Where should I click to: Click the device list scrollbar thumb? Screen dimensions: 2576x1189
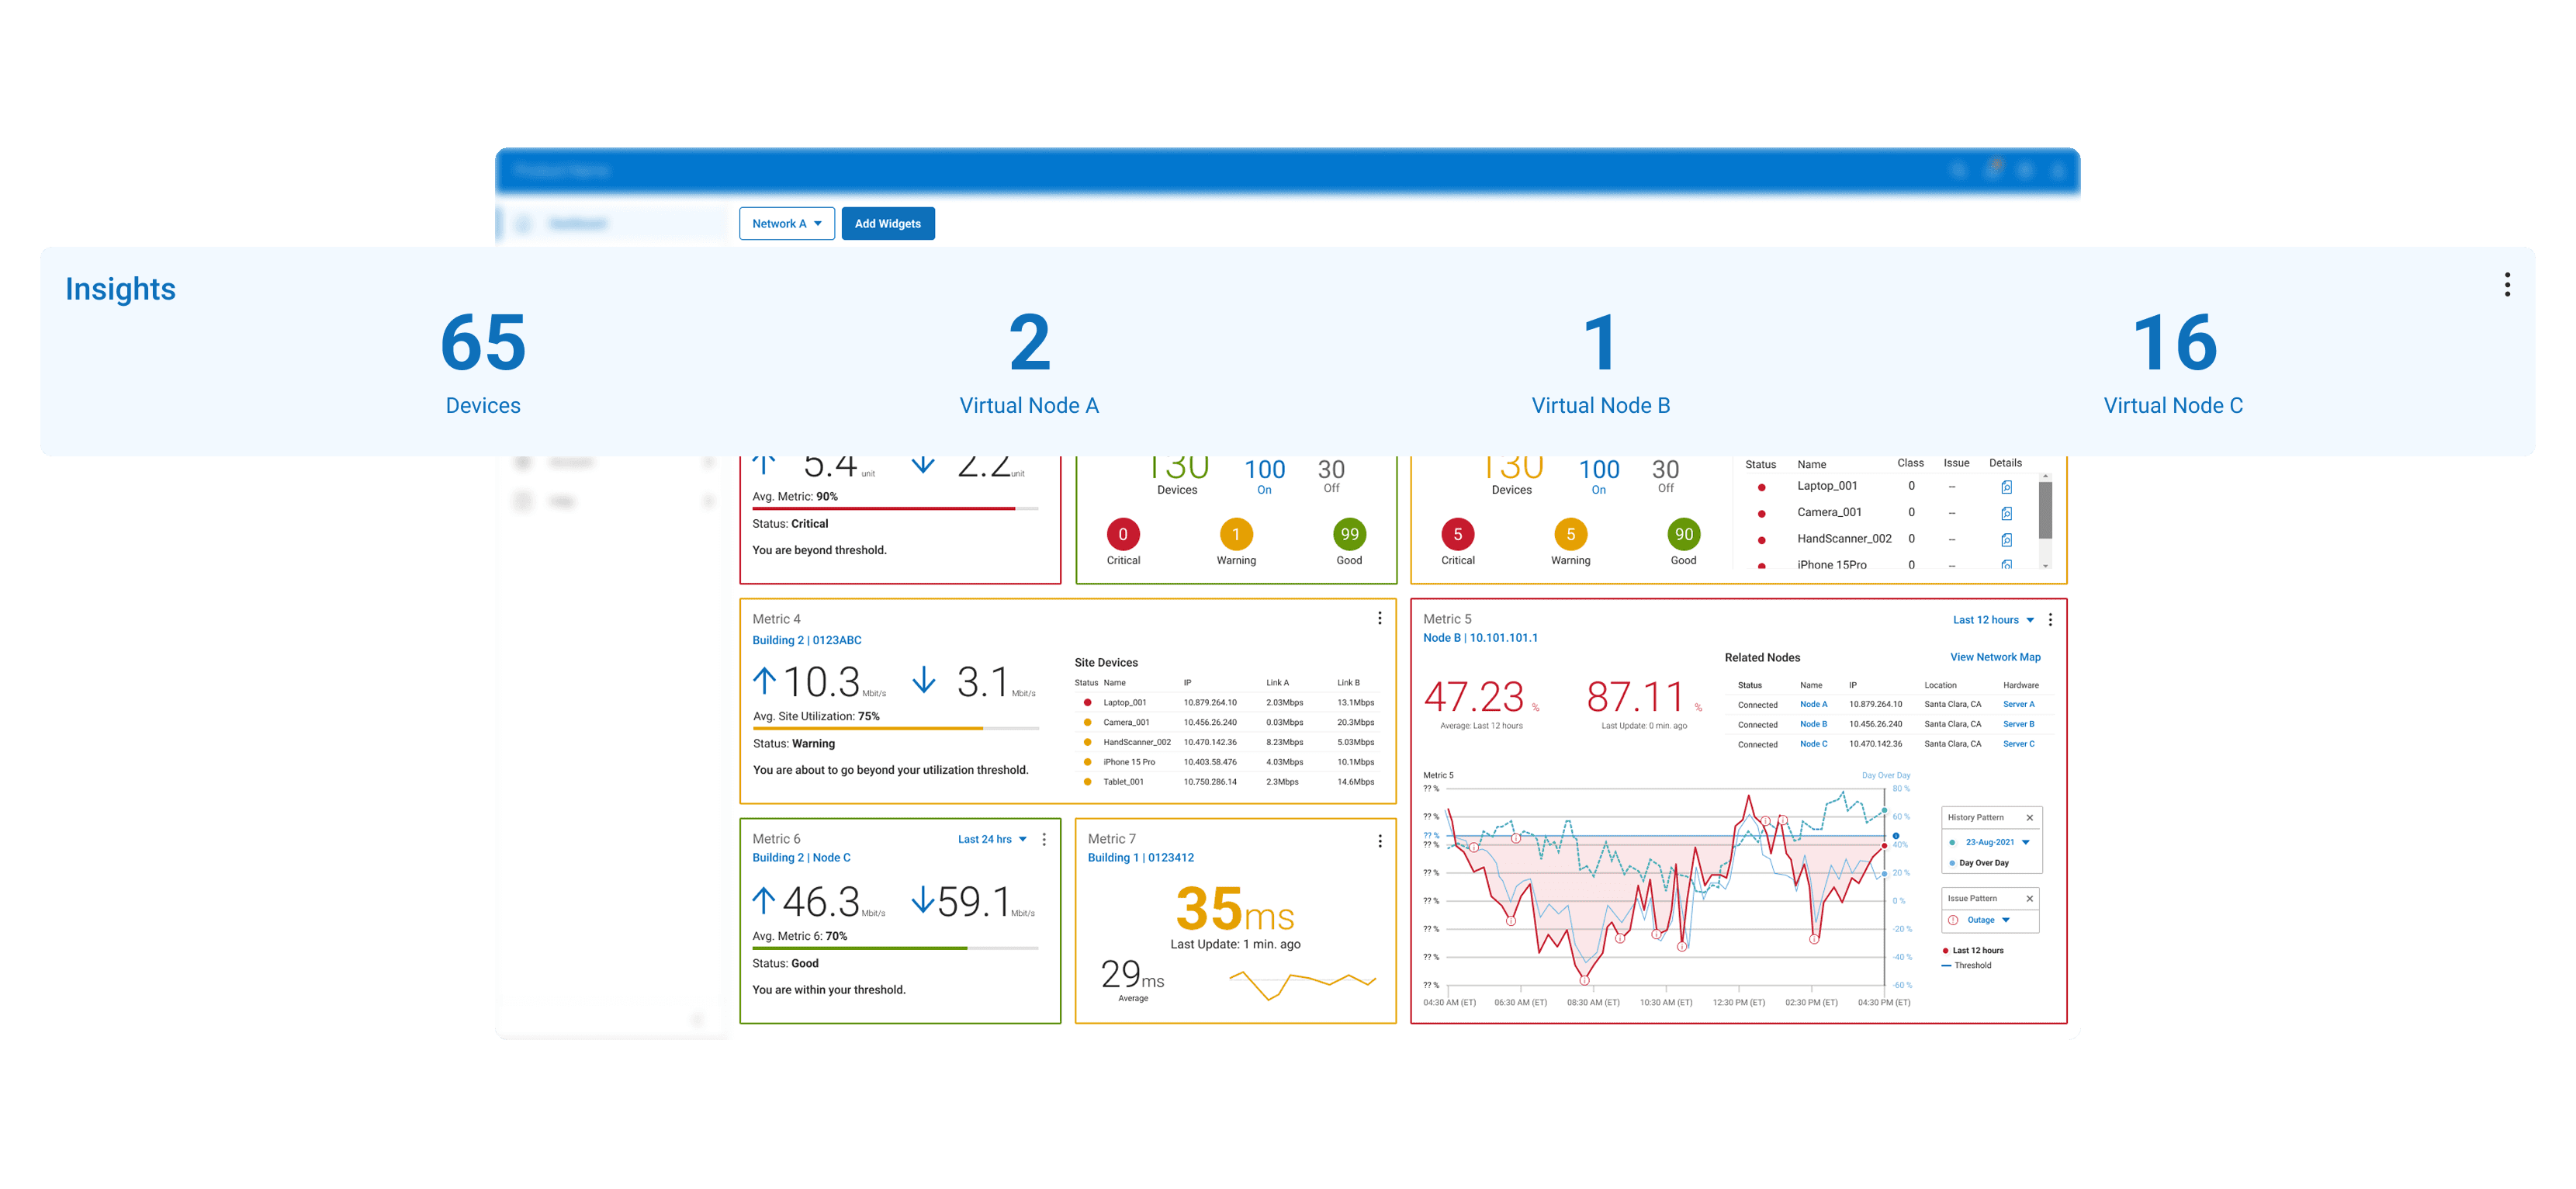(x=2045, y=510)
